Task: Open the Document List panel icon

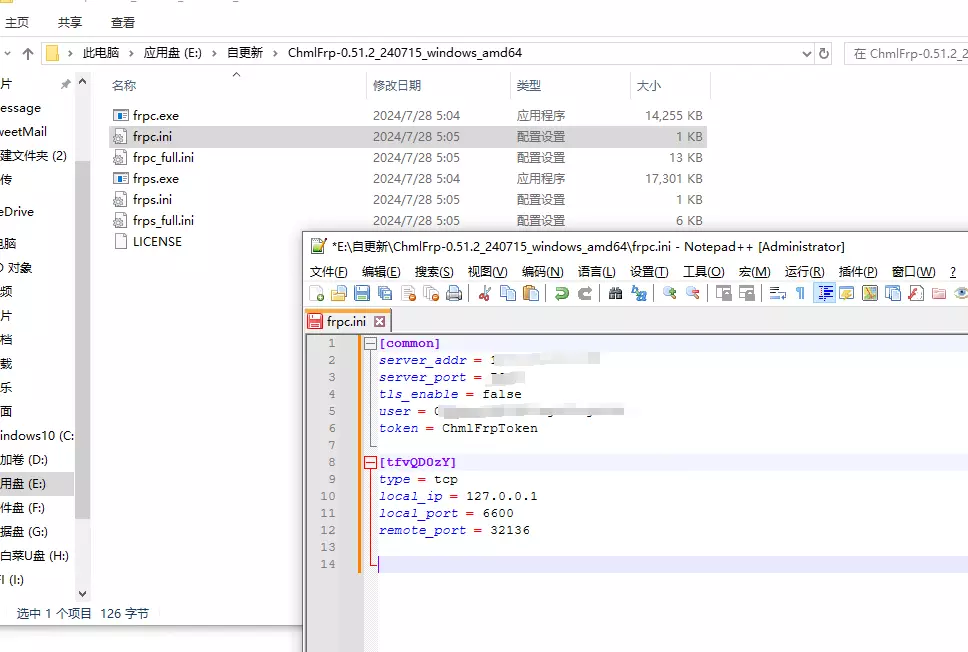Action: pos(893,293)
